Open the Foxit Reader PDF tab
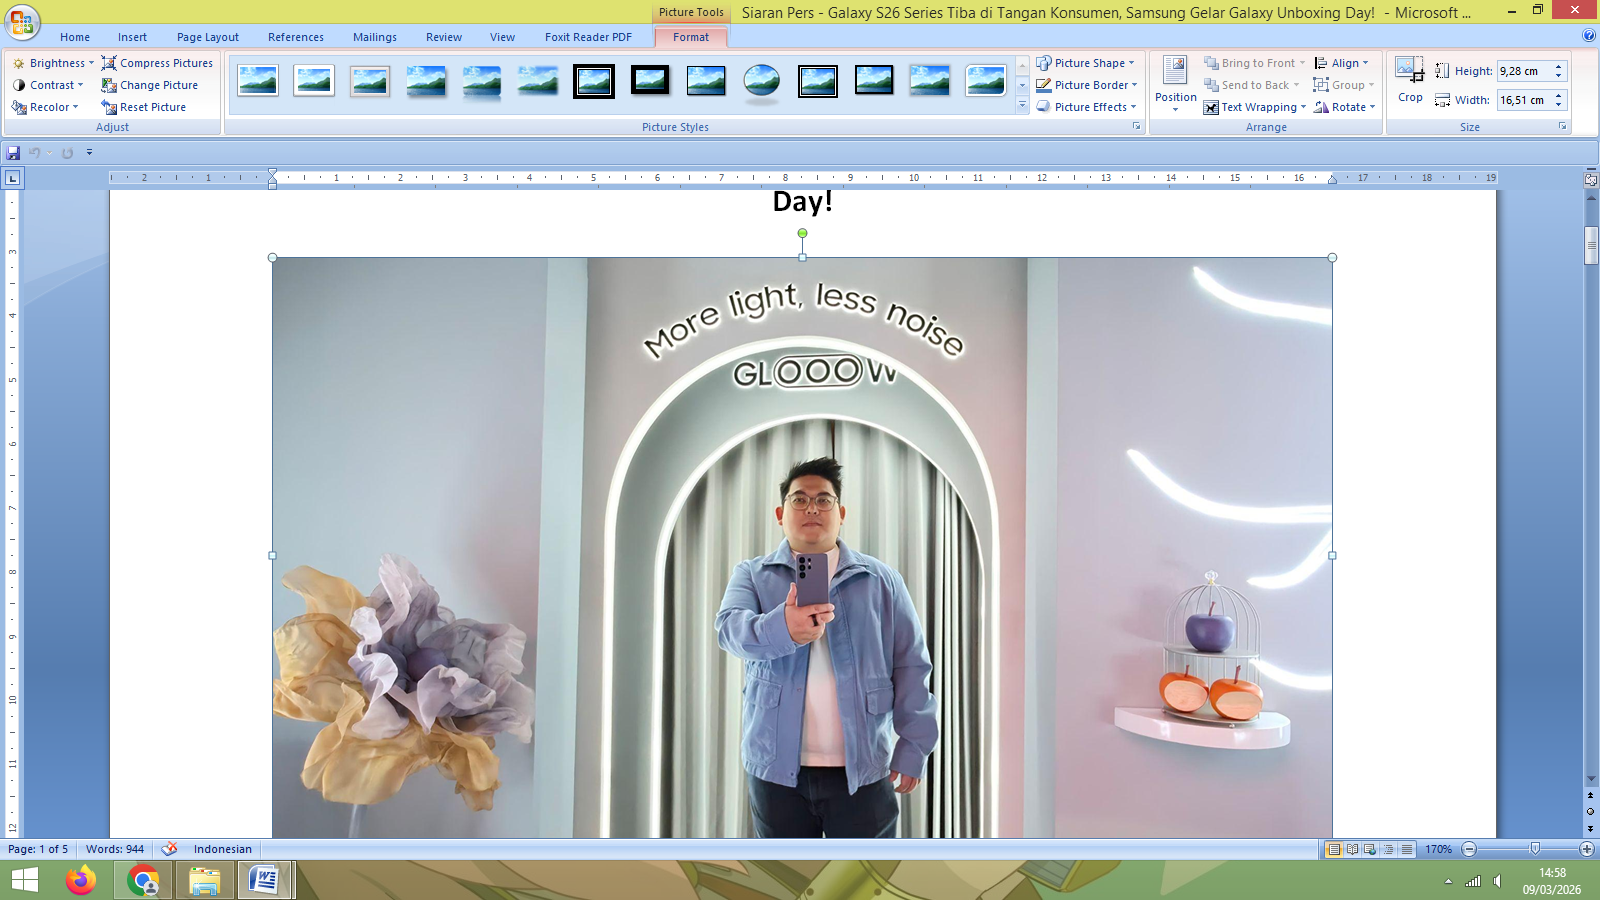The width and height of the screenshot is (1600, 900). point(588,37)
